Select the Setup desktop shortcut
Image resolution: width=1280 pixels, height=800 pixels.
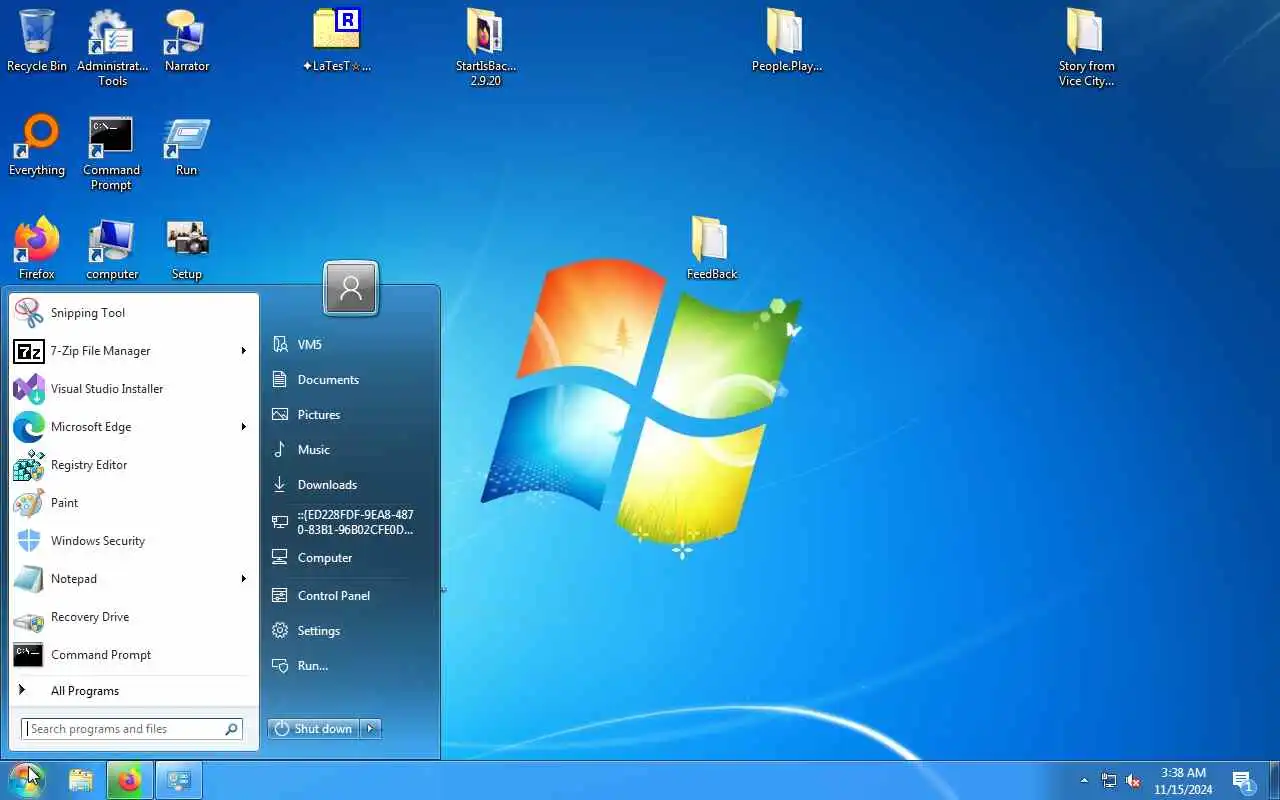pos(187,249)
